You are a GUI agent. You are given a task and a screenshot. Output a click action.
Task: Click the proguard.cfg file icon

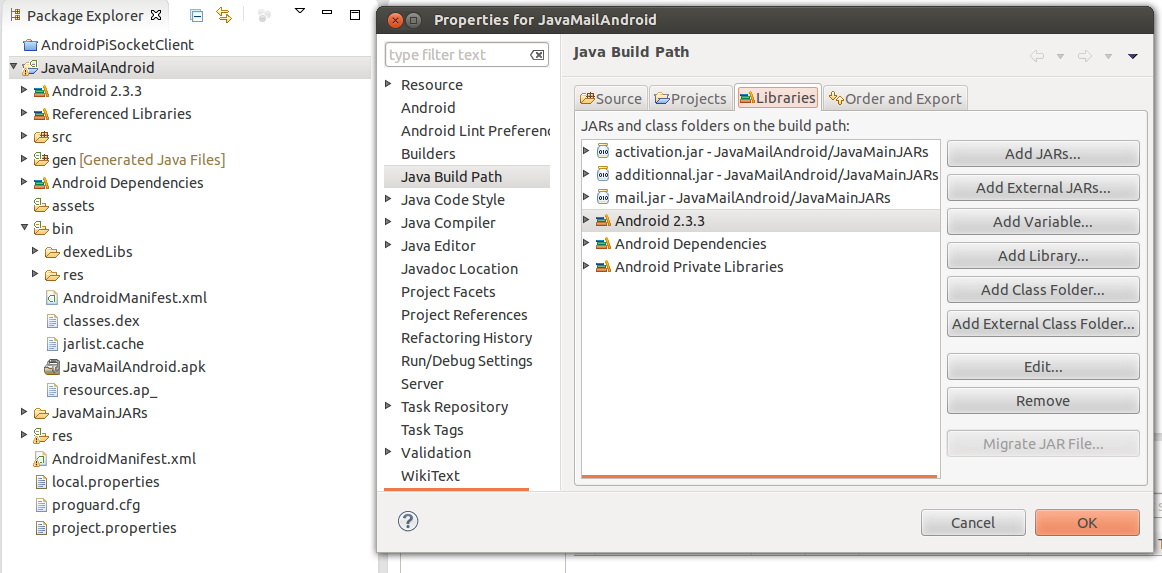42,506
